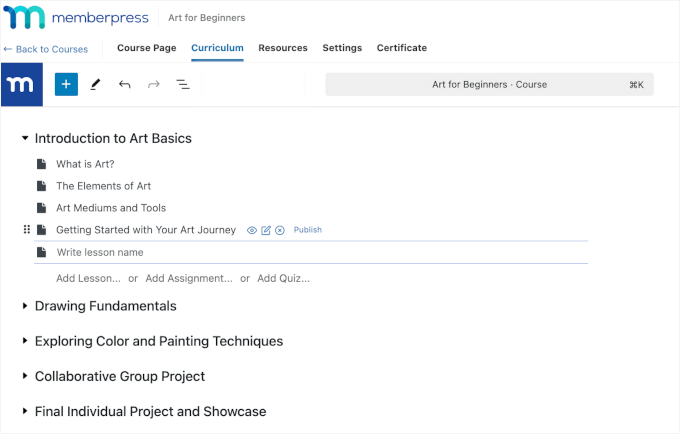The image size is (680, 434).
Task: Remove Getting Started lesson with the X icon
Action: point(280,230)
